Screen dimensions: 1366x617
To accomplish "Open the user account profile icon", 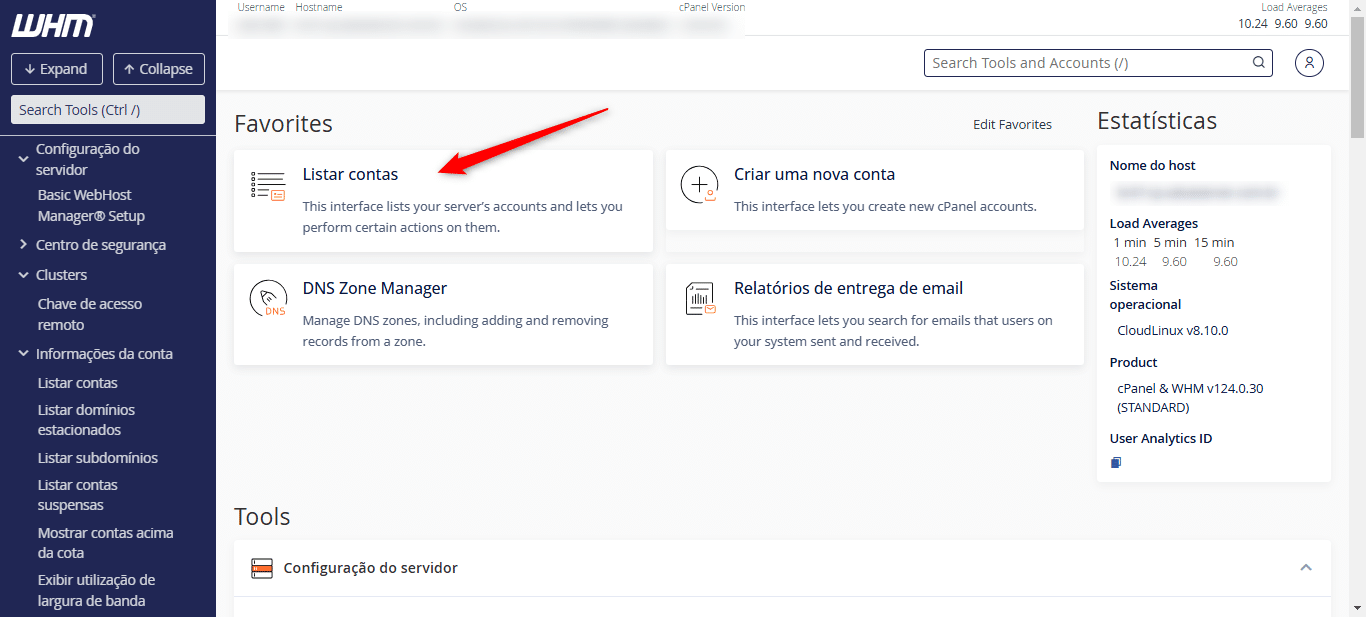I will pos(1309,63).
